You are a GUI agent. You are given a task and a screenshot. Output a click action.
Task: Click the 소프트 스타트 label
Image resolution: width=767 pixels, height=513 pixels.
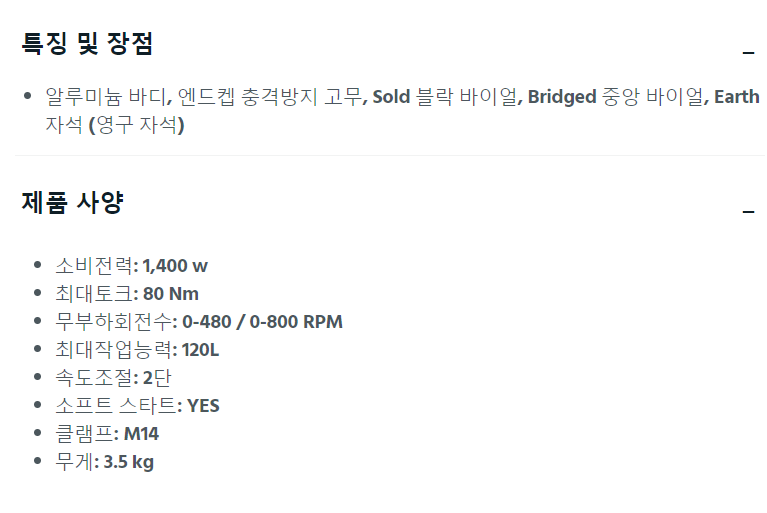pos(115,405)
